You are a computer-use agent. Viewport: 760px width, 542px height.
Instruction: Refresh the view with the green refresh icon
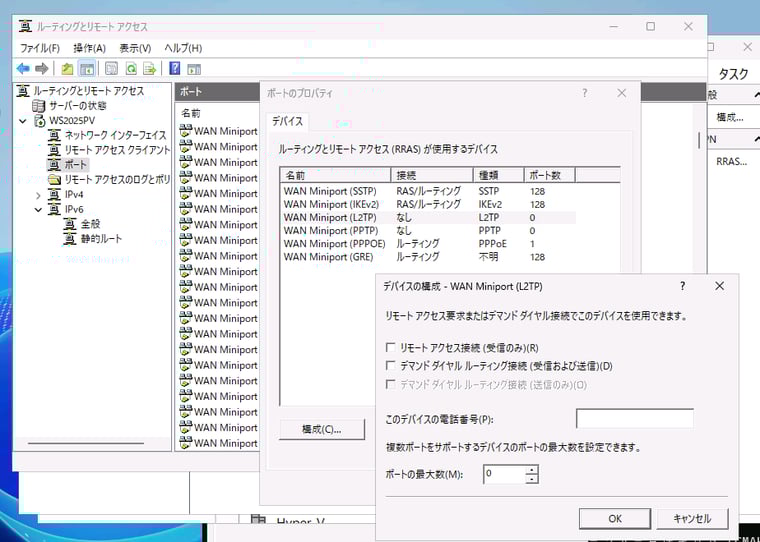click(x=131, y=69)
